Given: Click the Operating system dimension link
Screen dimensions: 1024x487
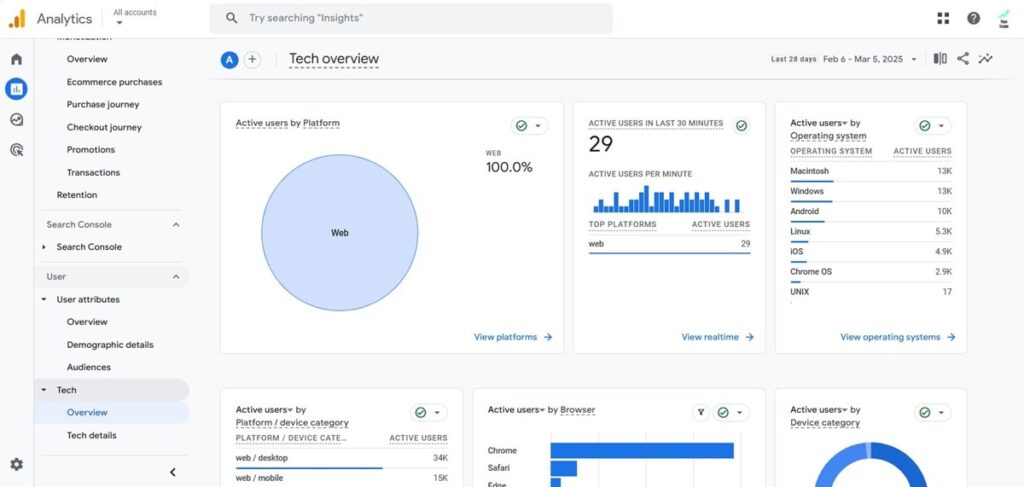Looking at the screenshot, I should (x=828, y=136).
